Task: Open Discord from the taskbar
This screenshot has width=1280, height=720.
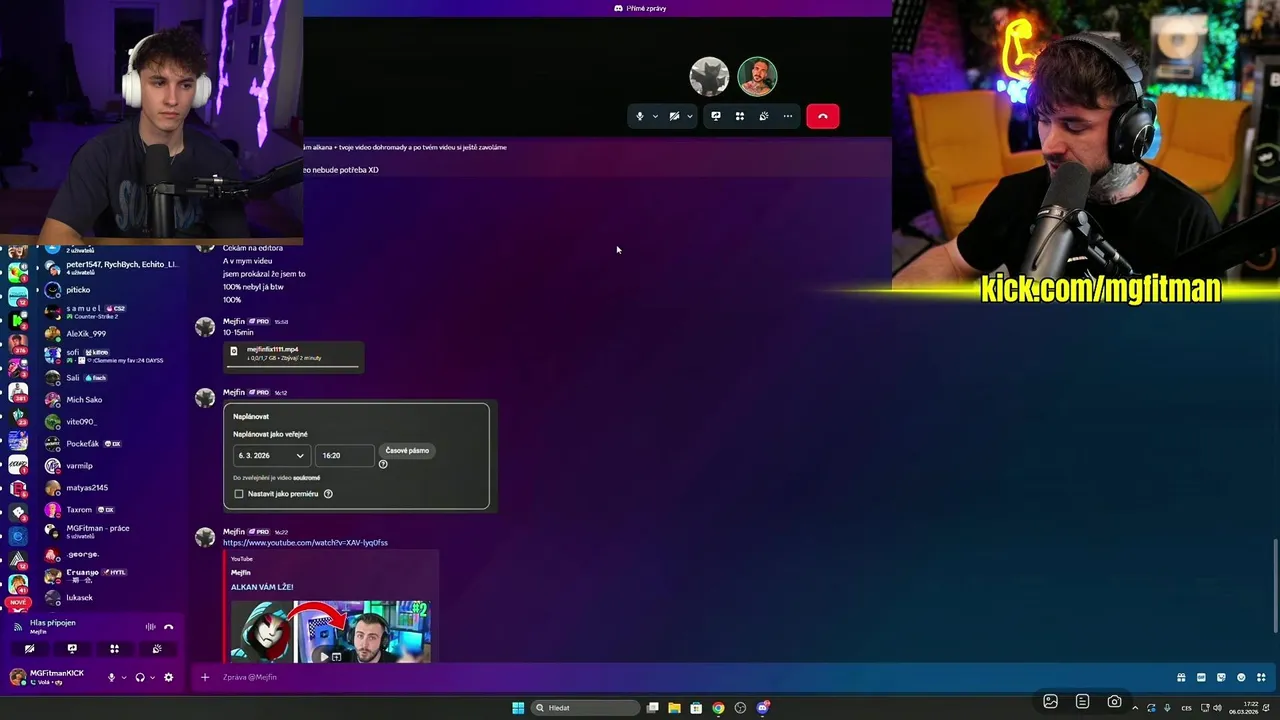Action: click(763, 708)
